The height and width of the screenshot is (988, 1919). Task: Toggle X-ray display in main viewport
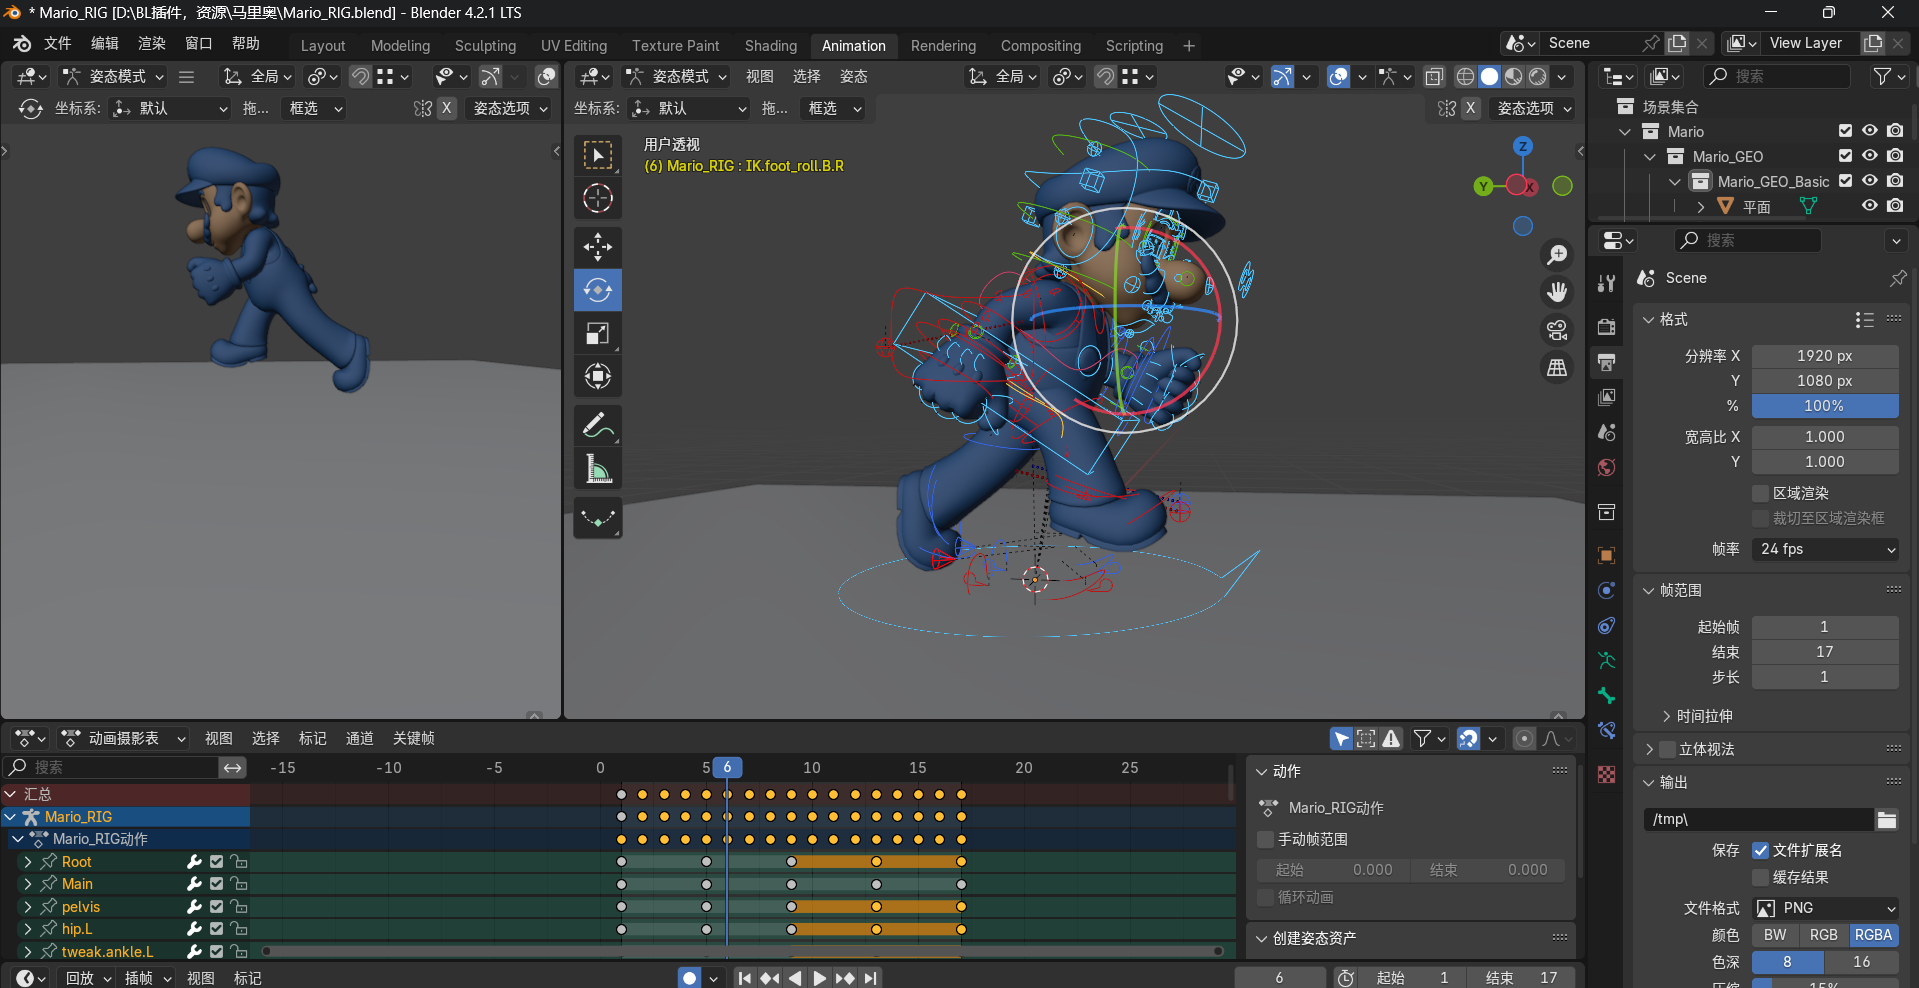pos(1434,77)
